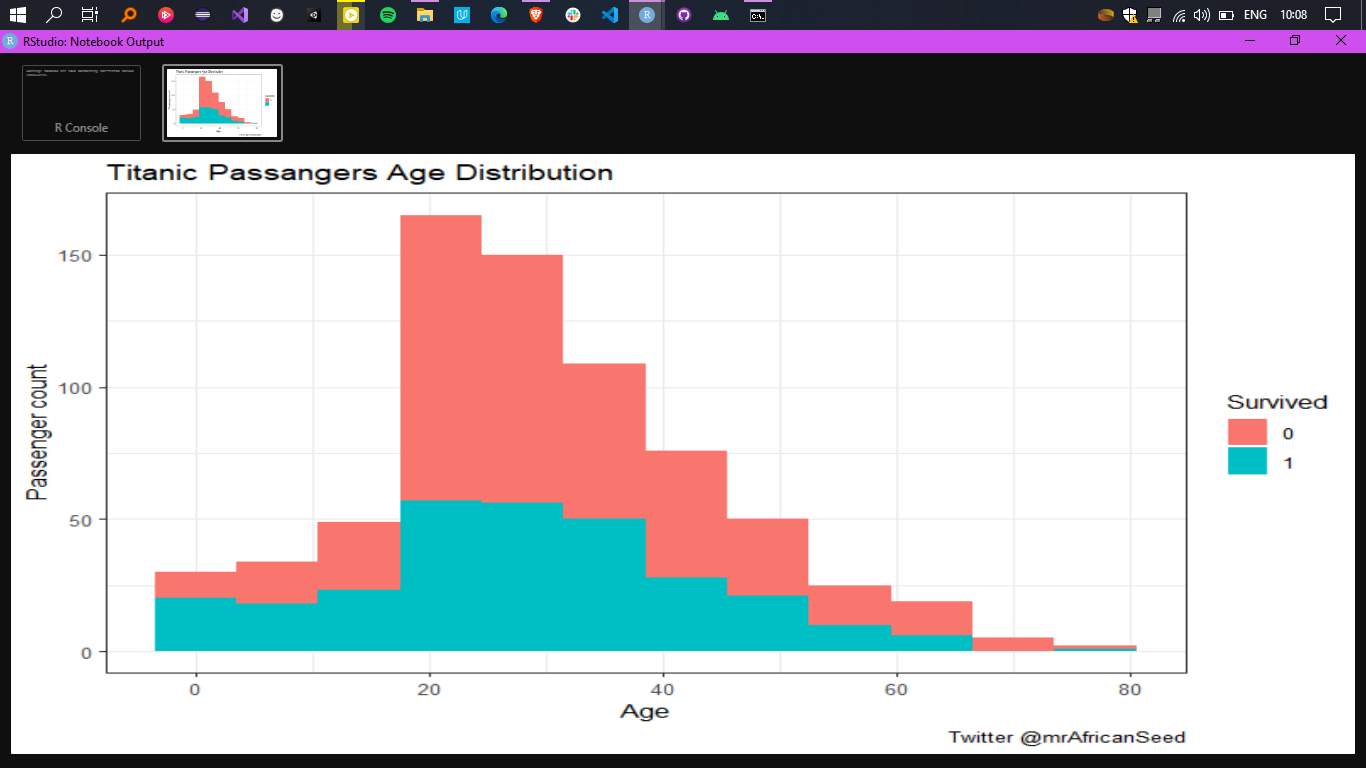This screenshot has width=1366, height=768.
Task: Open the ENG language switcher
Action: tap(1255, 15)
